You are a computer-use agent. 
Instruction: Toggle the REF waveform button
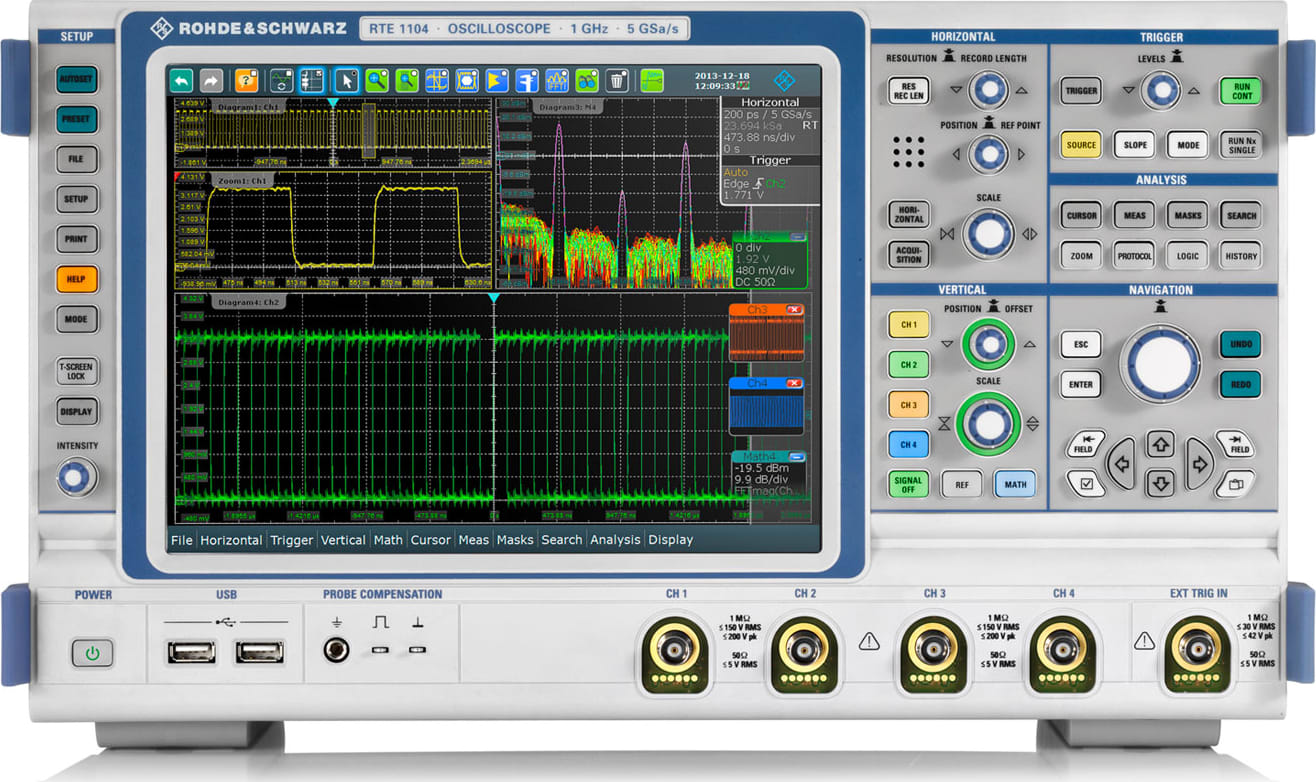961,484
